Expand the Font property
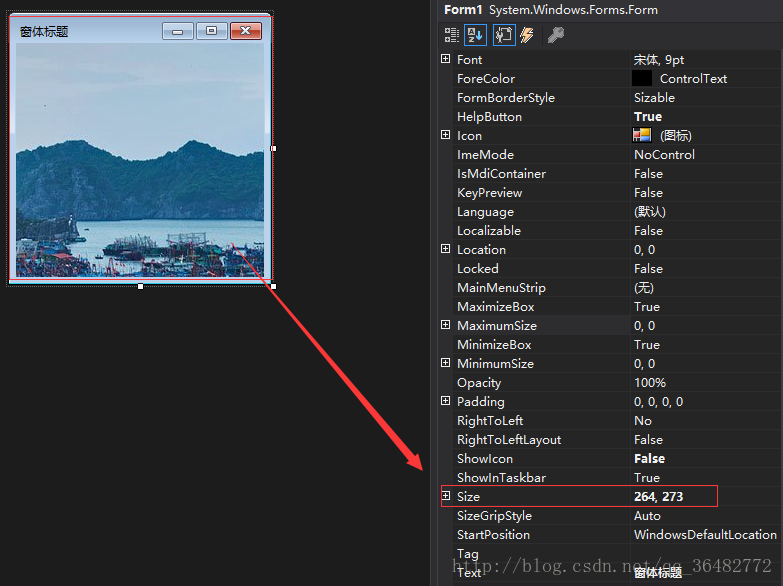 (x=445, y=59)
